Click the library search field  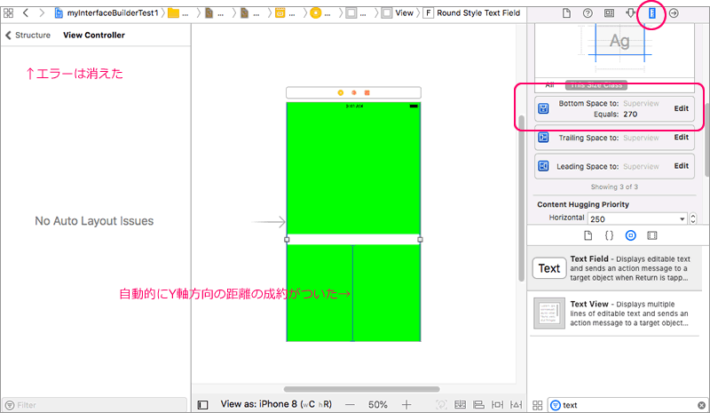pos(620,405)
